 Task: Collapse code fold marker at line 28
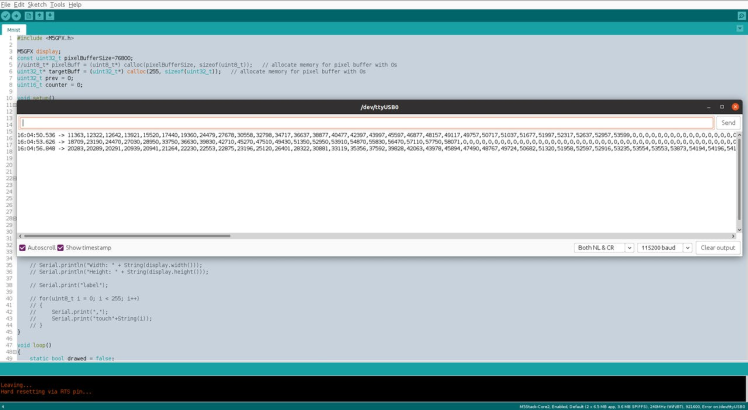pyautogui.click(x=14, y=218)
